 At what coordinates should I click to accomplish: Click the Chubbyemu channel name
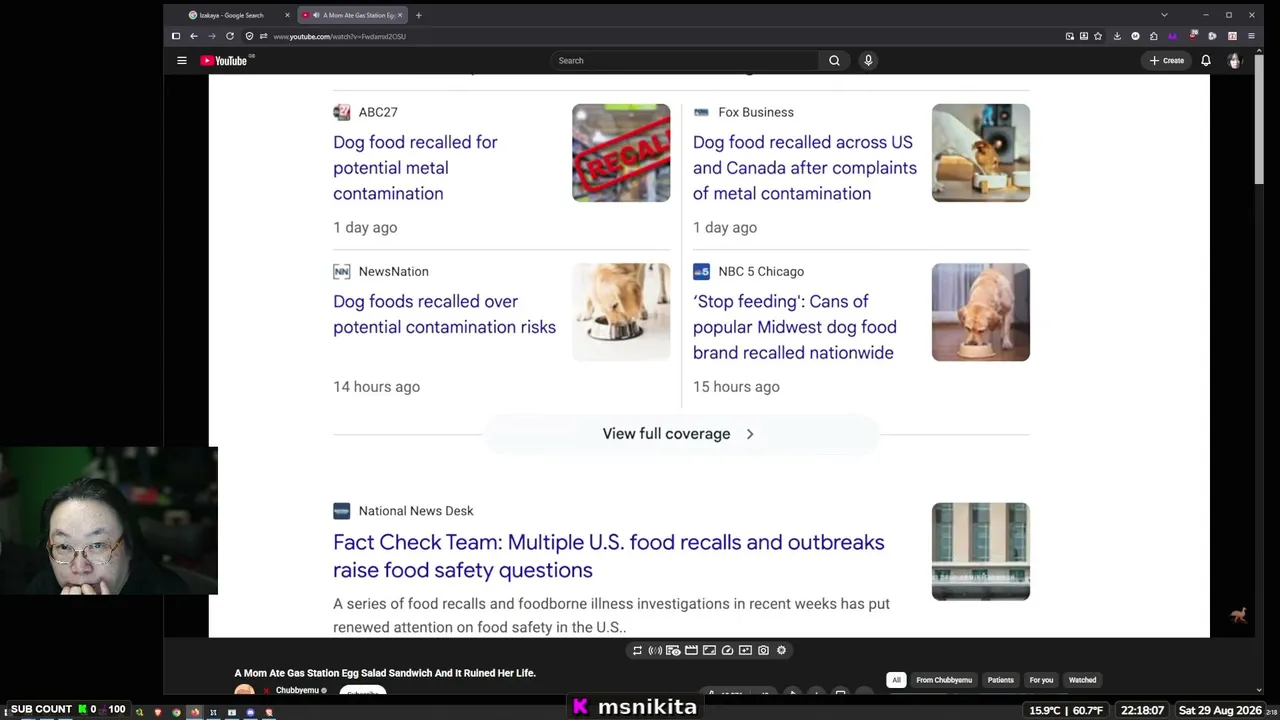pyautogui.click(x=297, y=690)
